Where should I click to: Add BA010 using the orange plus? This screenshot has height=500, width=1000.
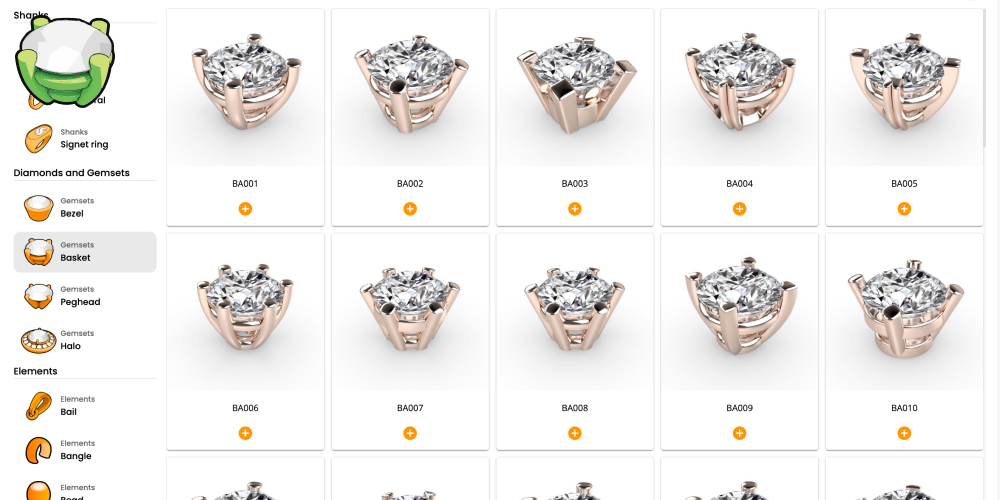[x=904, y=433]
